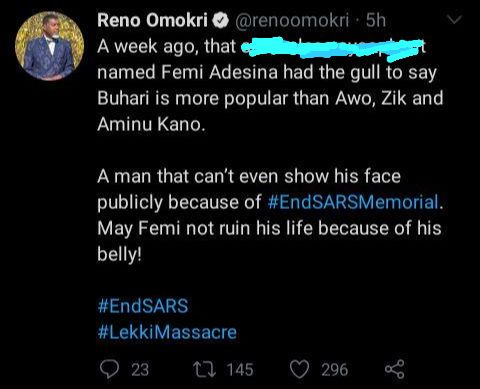Viewport: 480px width, 389px height.
Task: Expand the tweet options chevron
Action: click(x=454, y=20)
